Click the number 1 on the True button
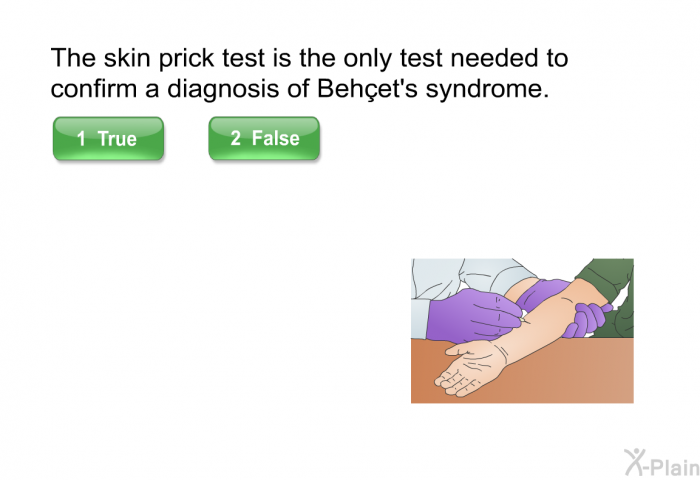Image resolution: width=700 pixels, height=480 pixels. 81,138
